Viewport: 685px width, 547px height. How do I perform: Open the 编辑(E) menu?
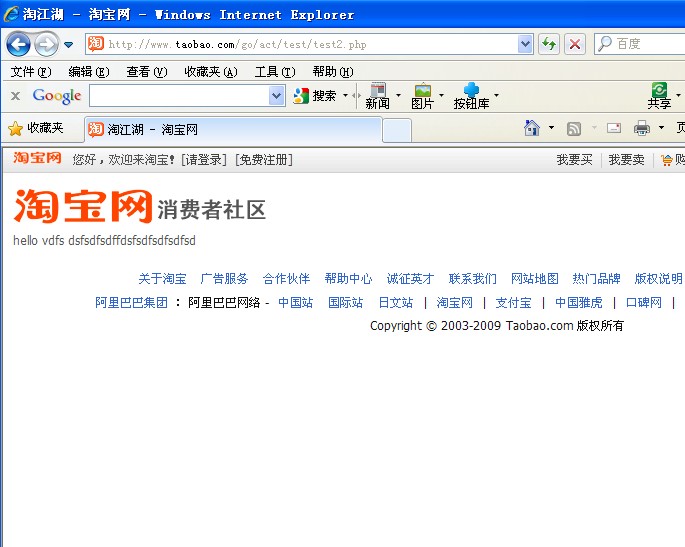pyautogui.click(x=89, y=72)
